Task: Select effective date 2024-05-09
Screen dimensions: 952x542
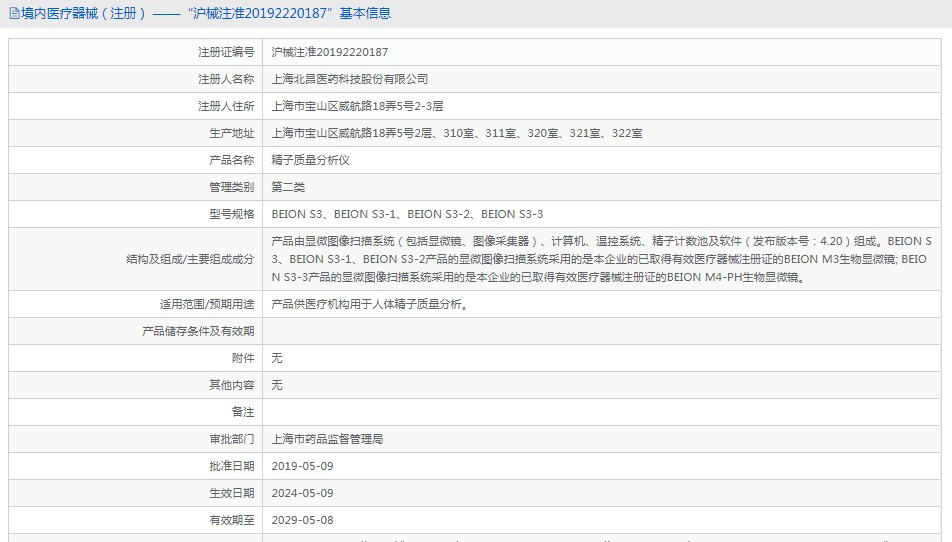Action: point(302,493)
